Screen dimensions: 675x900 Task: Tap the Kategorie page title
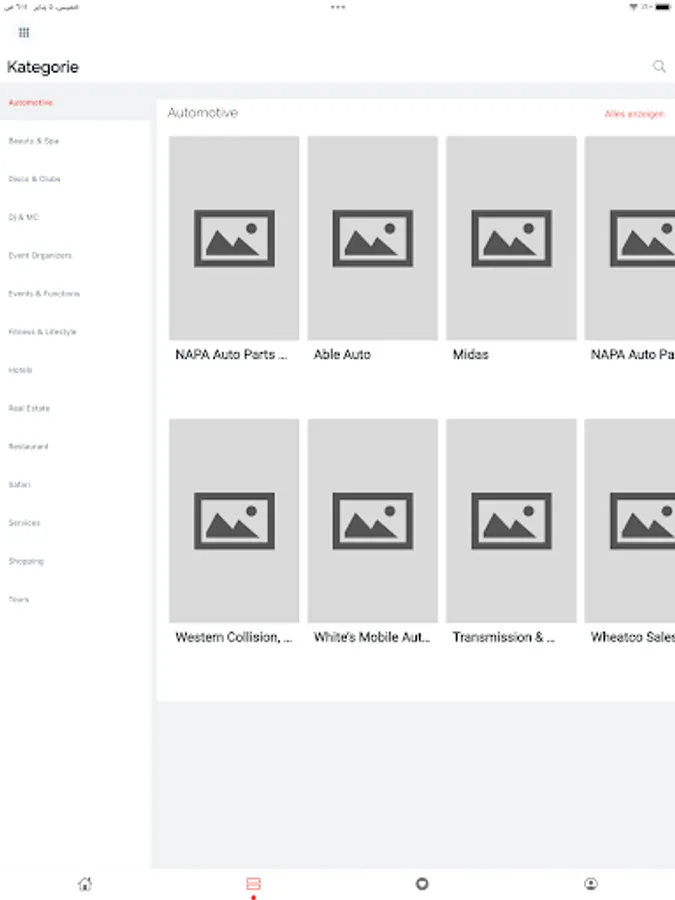43,67
